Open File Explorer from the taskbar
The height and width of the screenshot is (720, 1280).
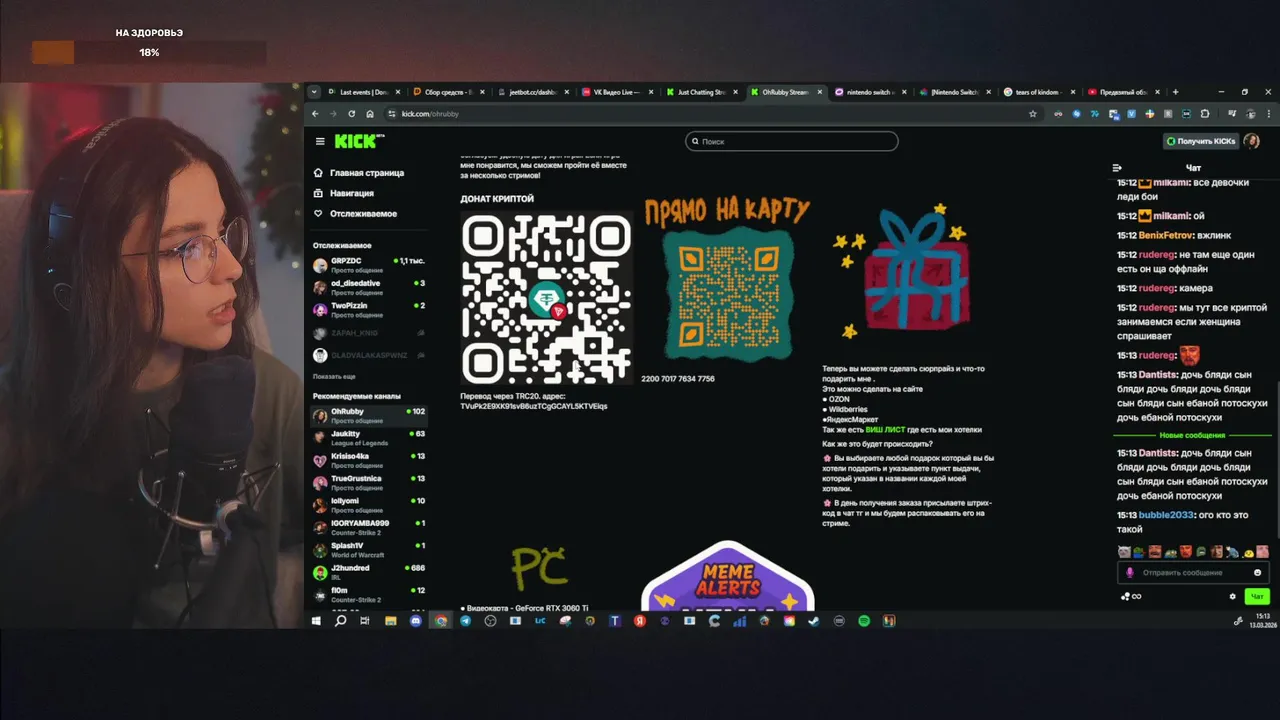click(391, 621)
